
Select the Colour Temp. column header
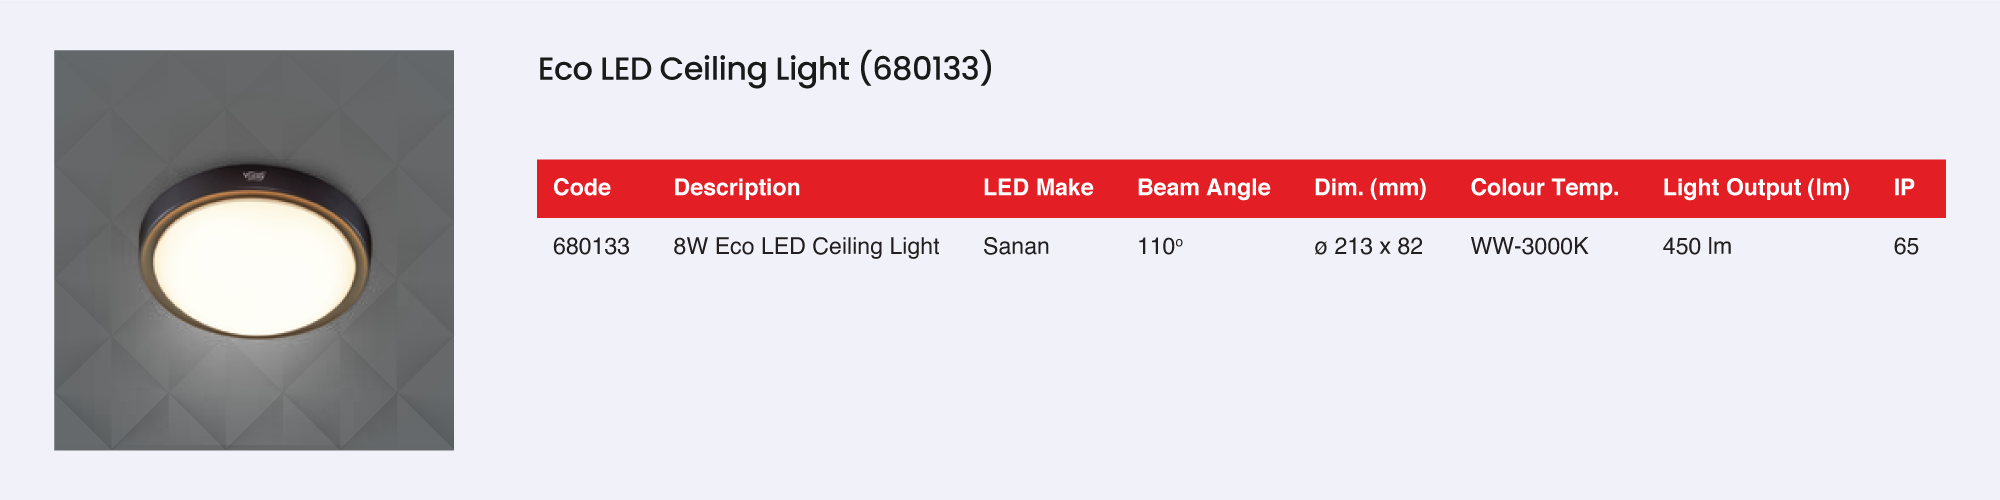point(1544,188)
